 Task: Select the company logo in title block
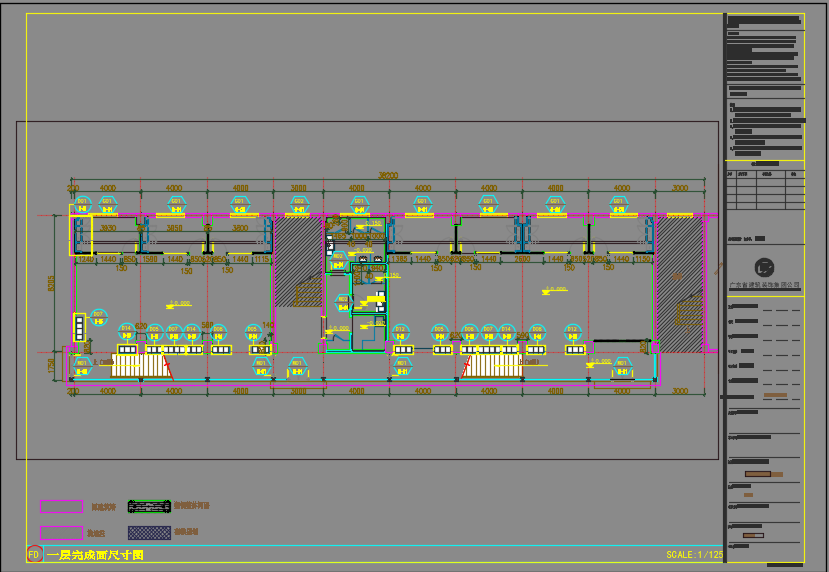coord(764,268)
